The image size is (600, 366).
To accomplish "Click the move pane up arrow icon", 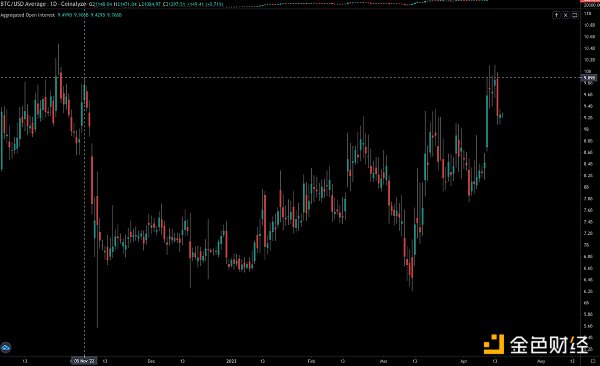I will [556, 15].
